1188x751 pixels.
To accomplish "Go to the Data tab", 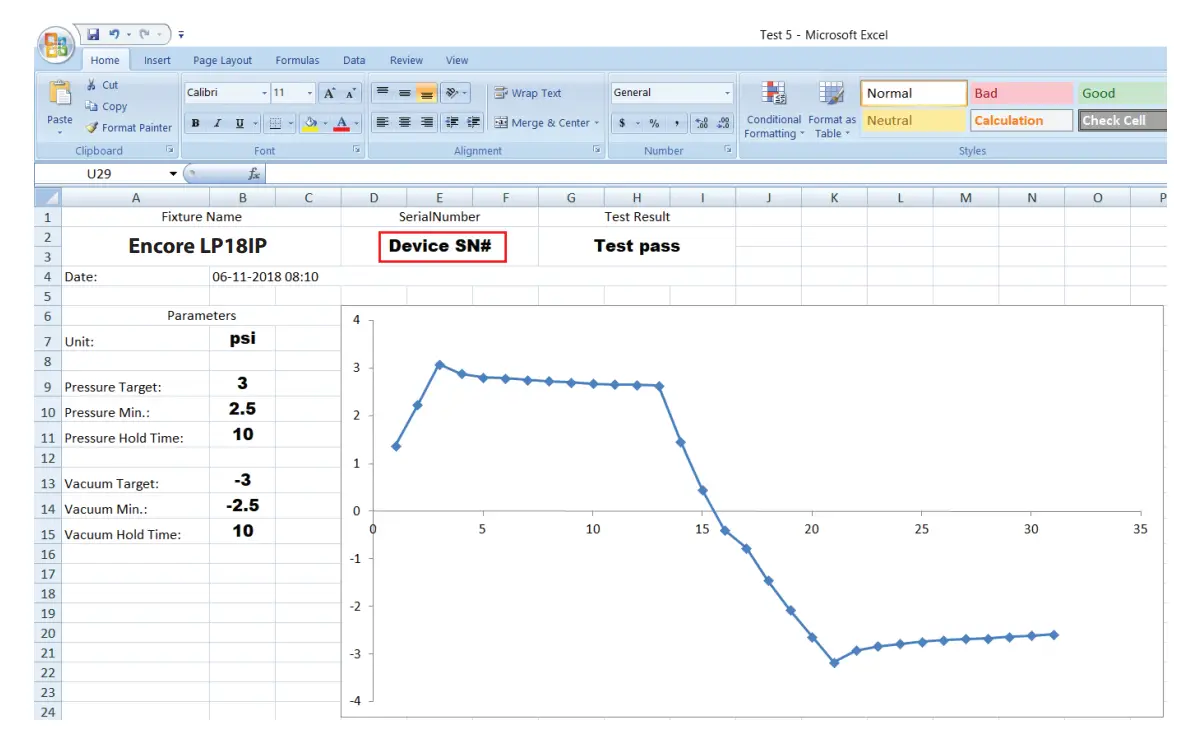I will tap(354, 60).
